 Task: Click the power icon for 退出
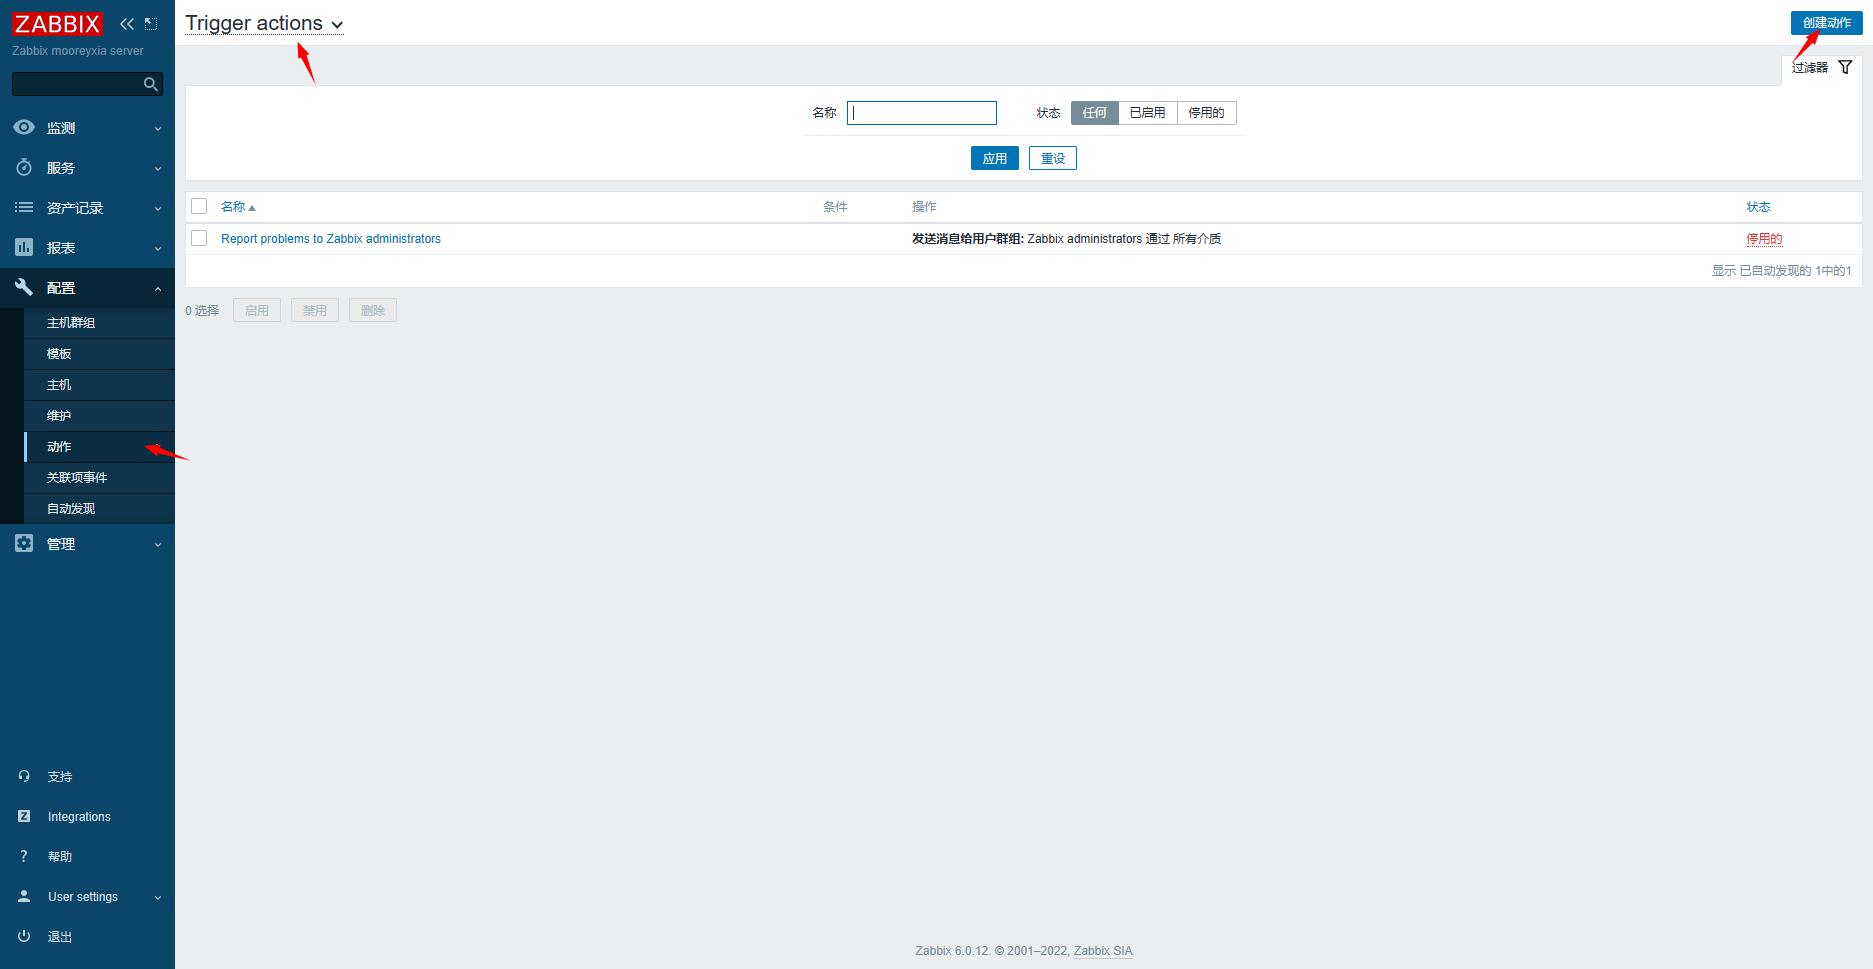[x=24, y=936]
